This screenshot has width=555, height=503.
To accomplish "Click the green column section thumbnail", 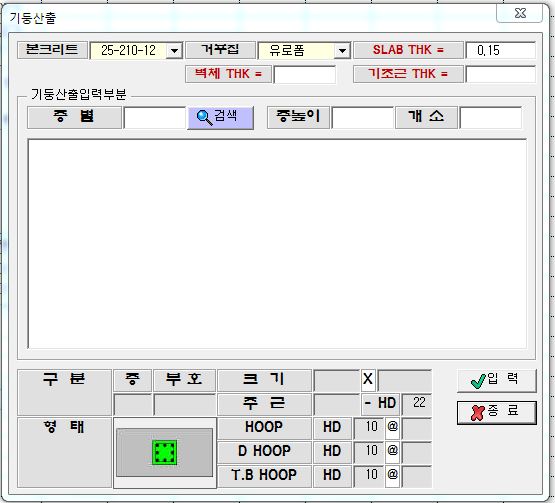I will 165,452.
